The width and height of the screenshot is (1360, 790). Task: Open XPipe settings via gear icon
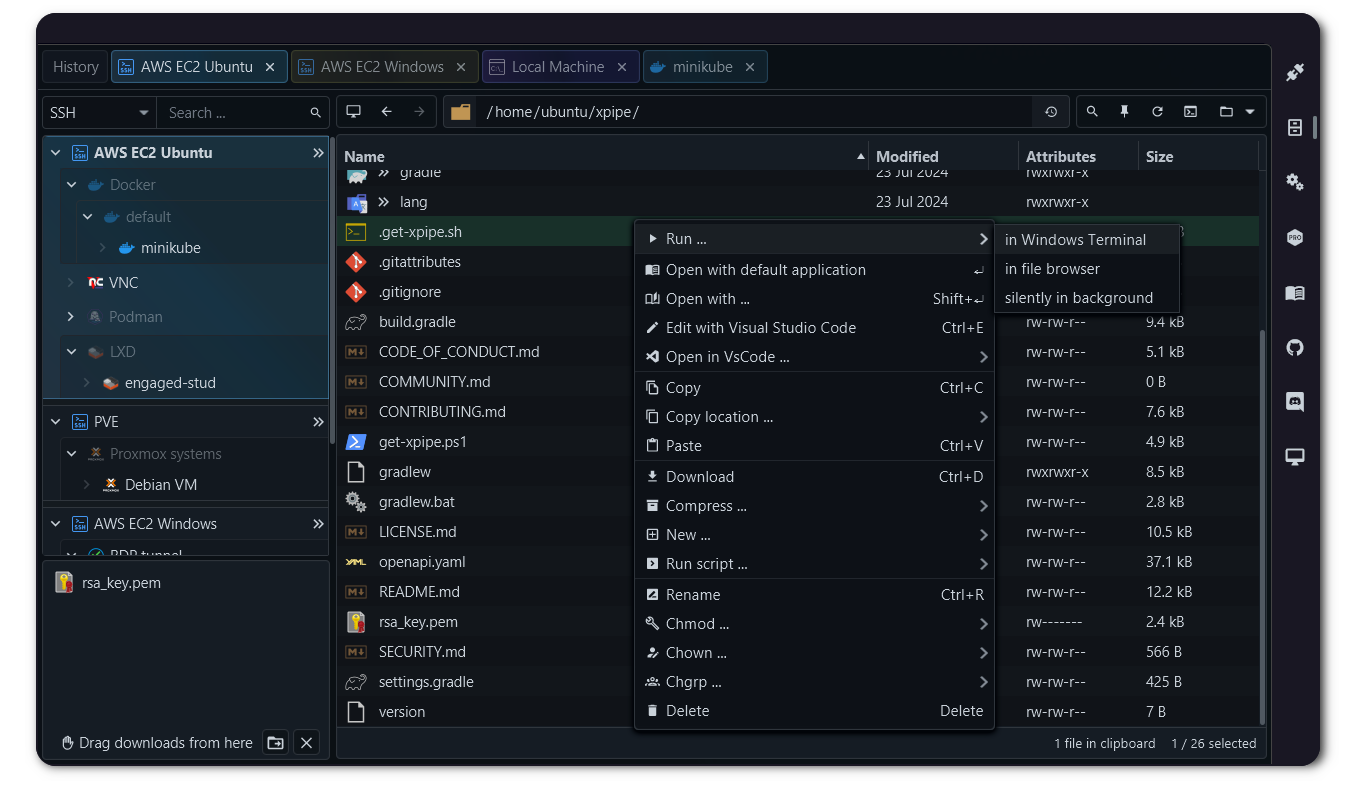pos(1294,182)
